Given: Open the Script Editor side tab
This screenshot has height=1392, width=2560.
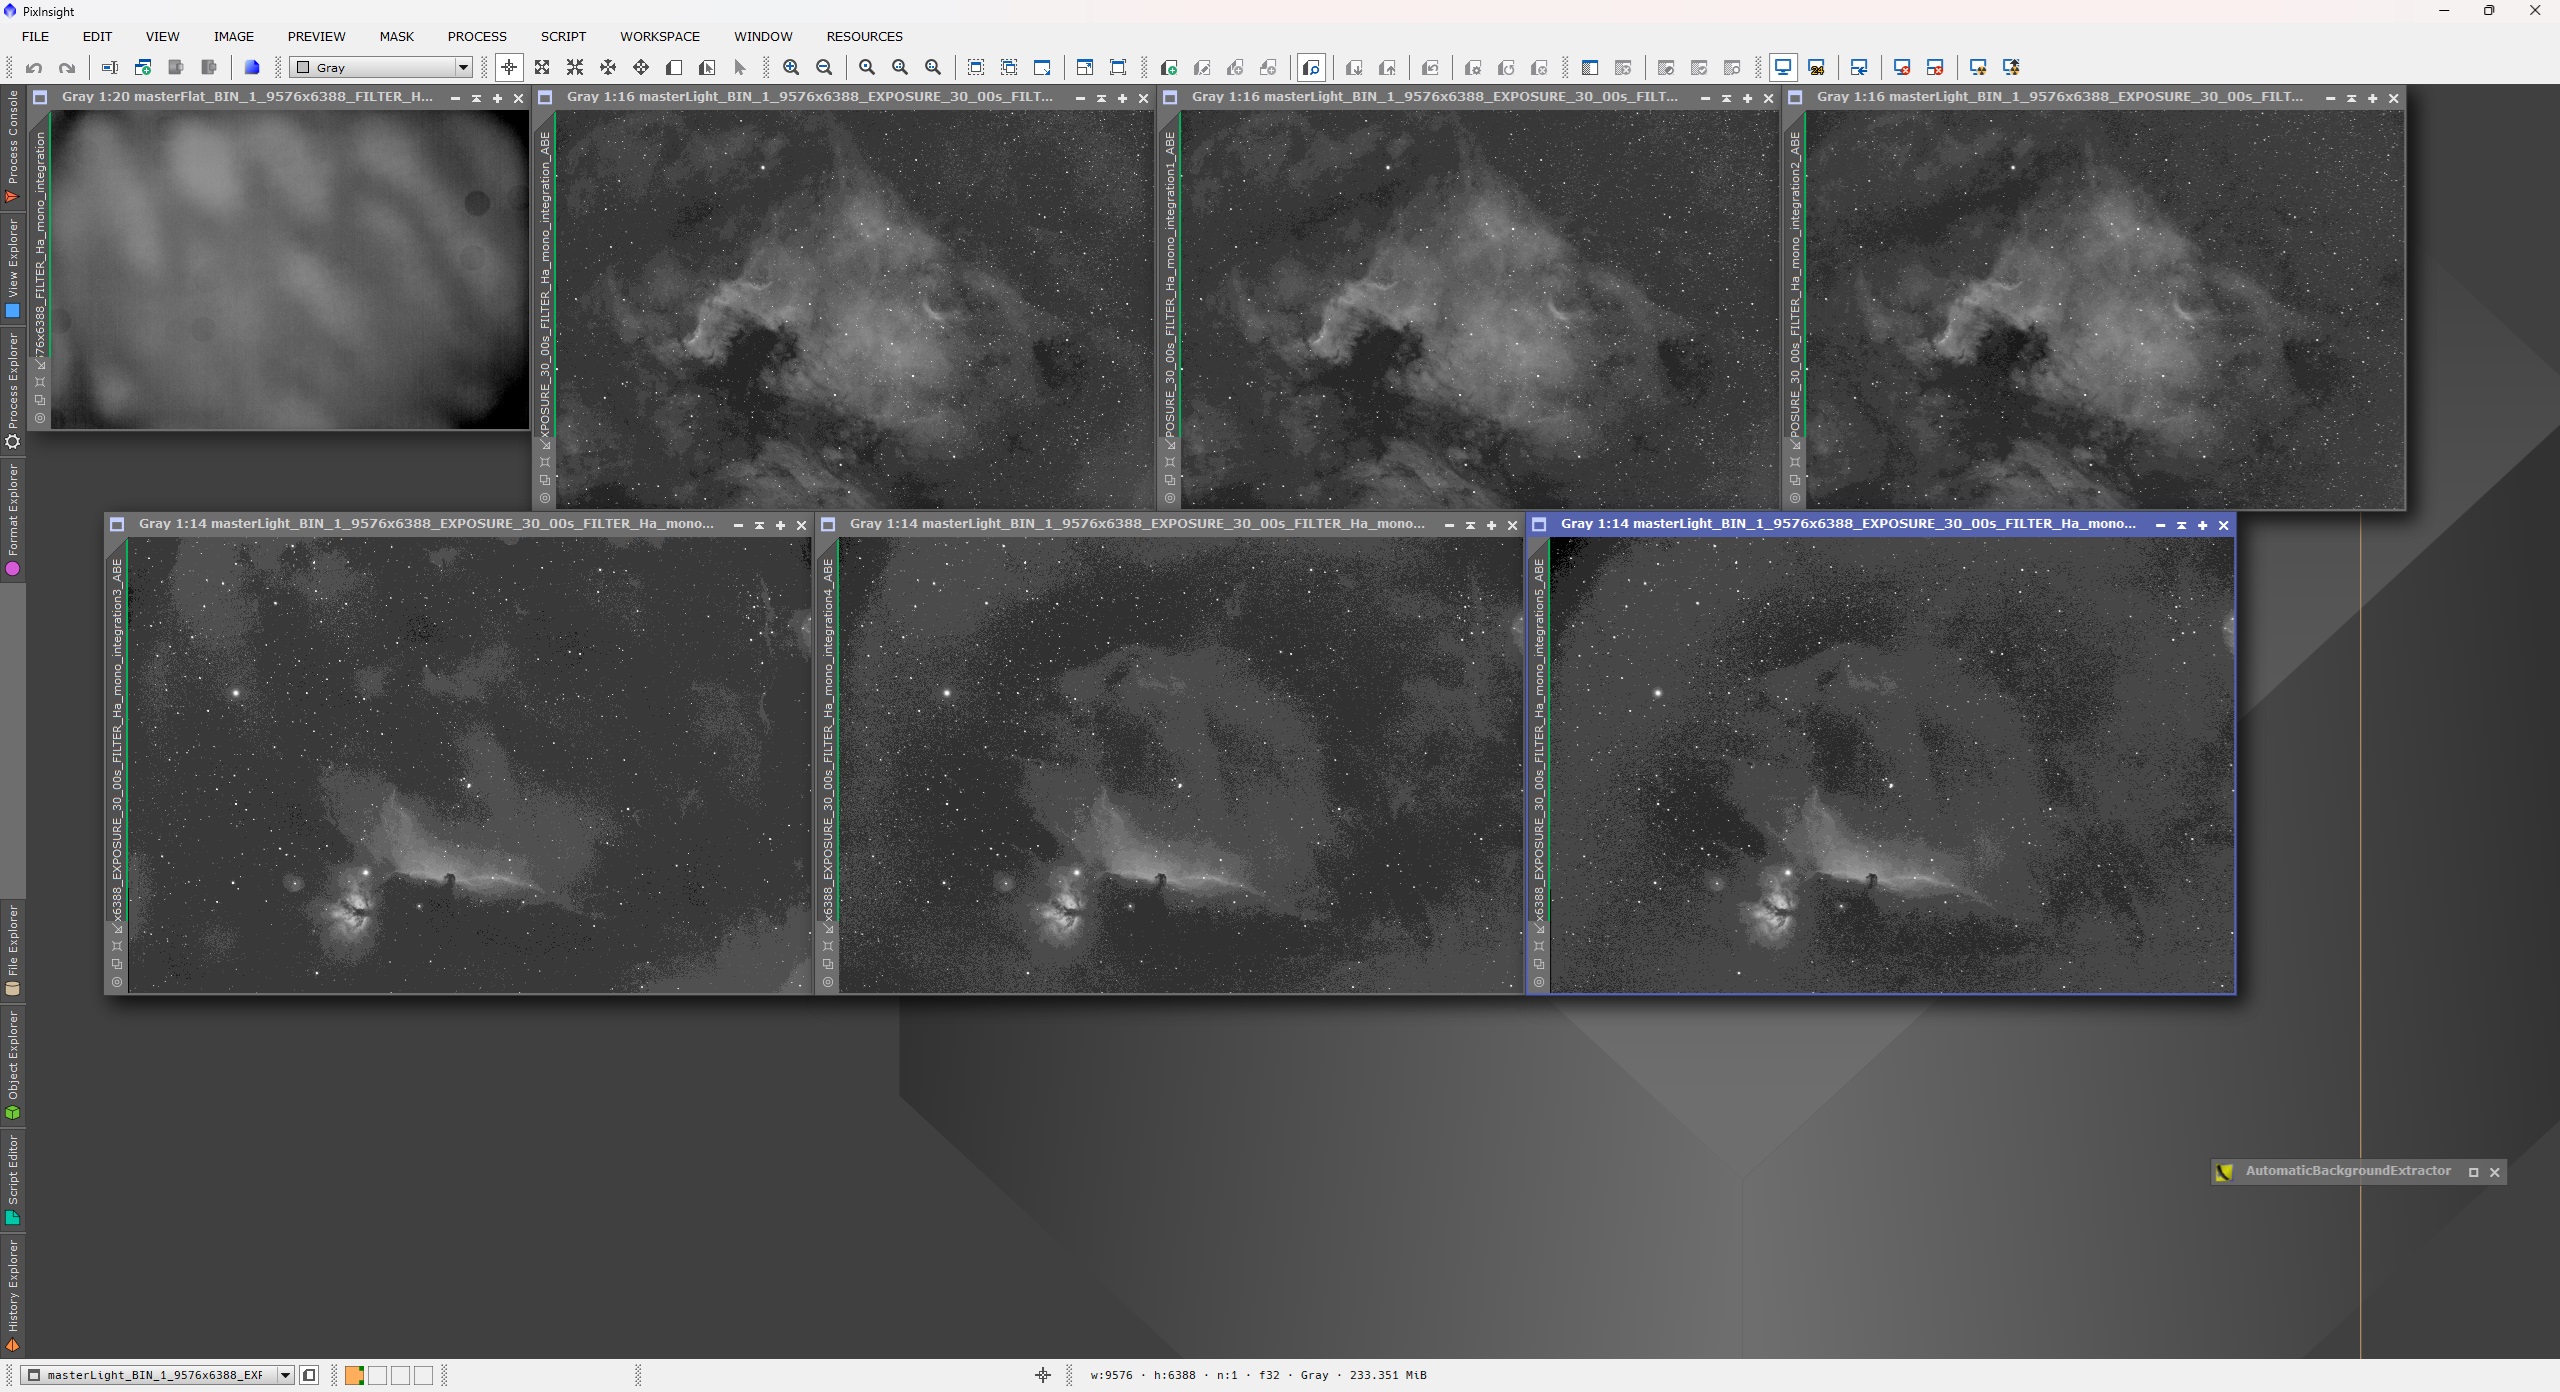Looking at the screenshot, I should pos(13,1179).
